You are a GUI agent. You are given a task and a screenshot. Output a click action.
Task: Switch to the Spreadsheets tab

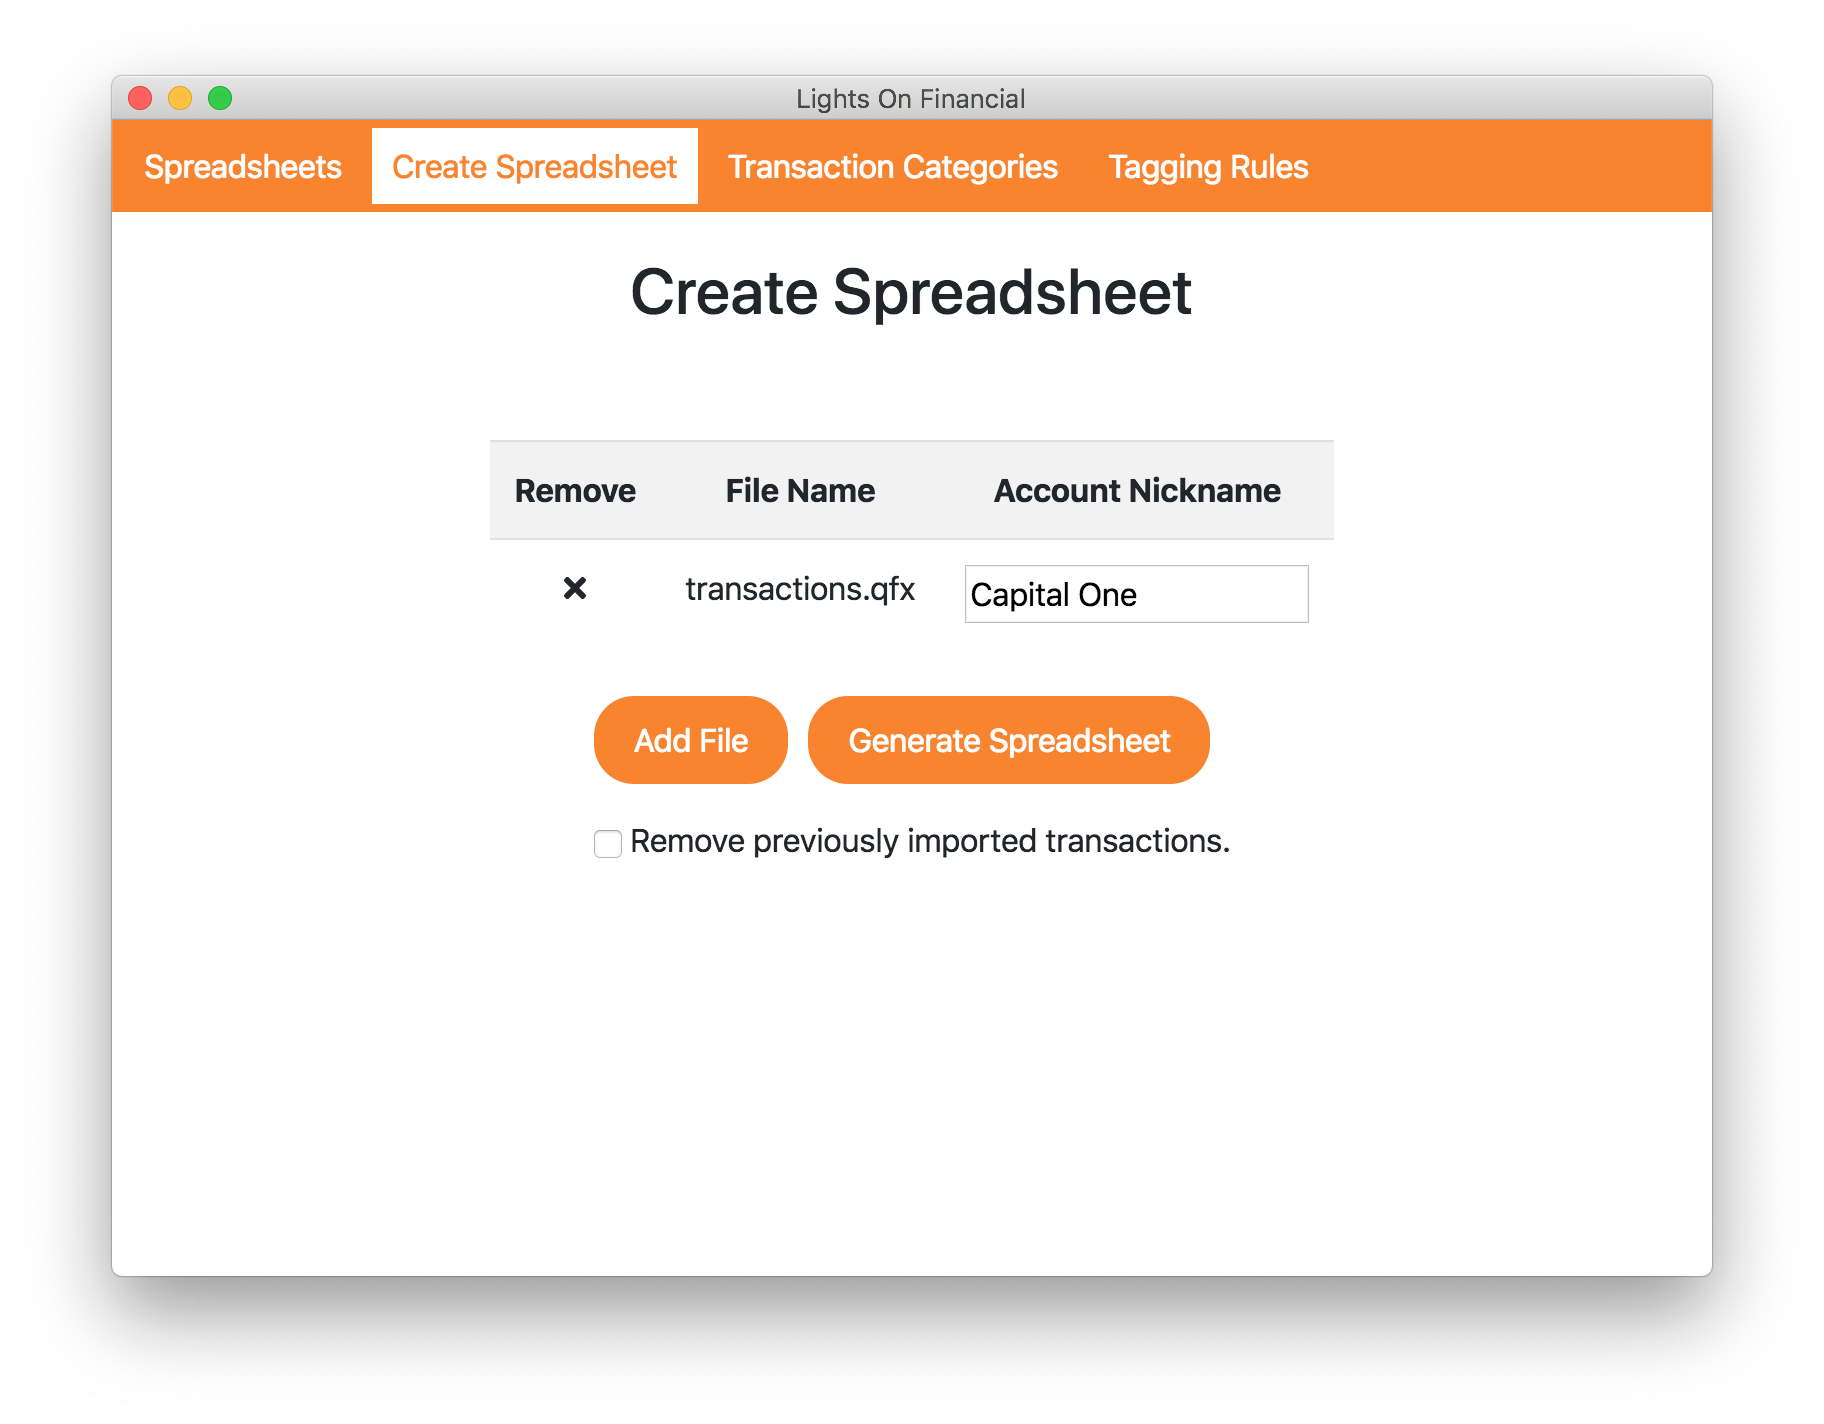[x=241, y=166]
